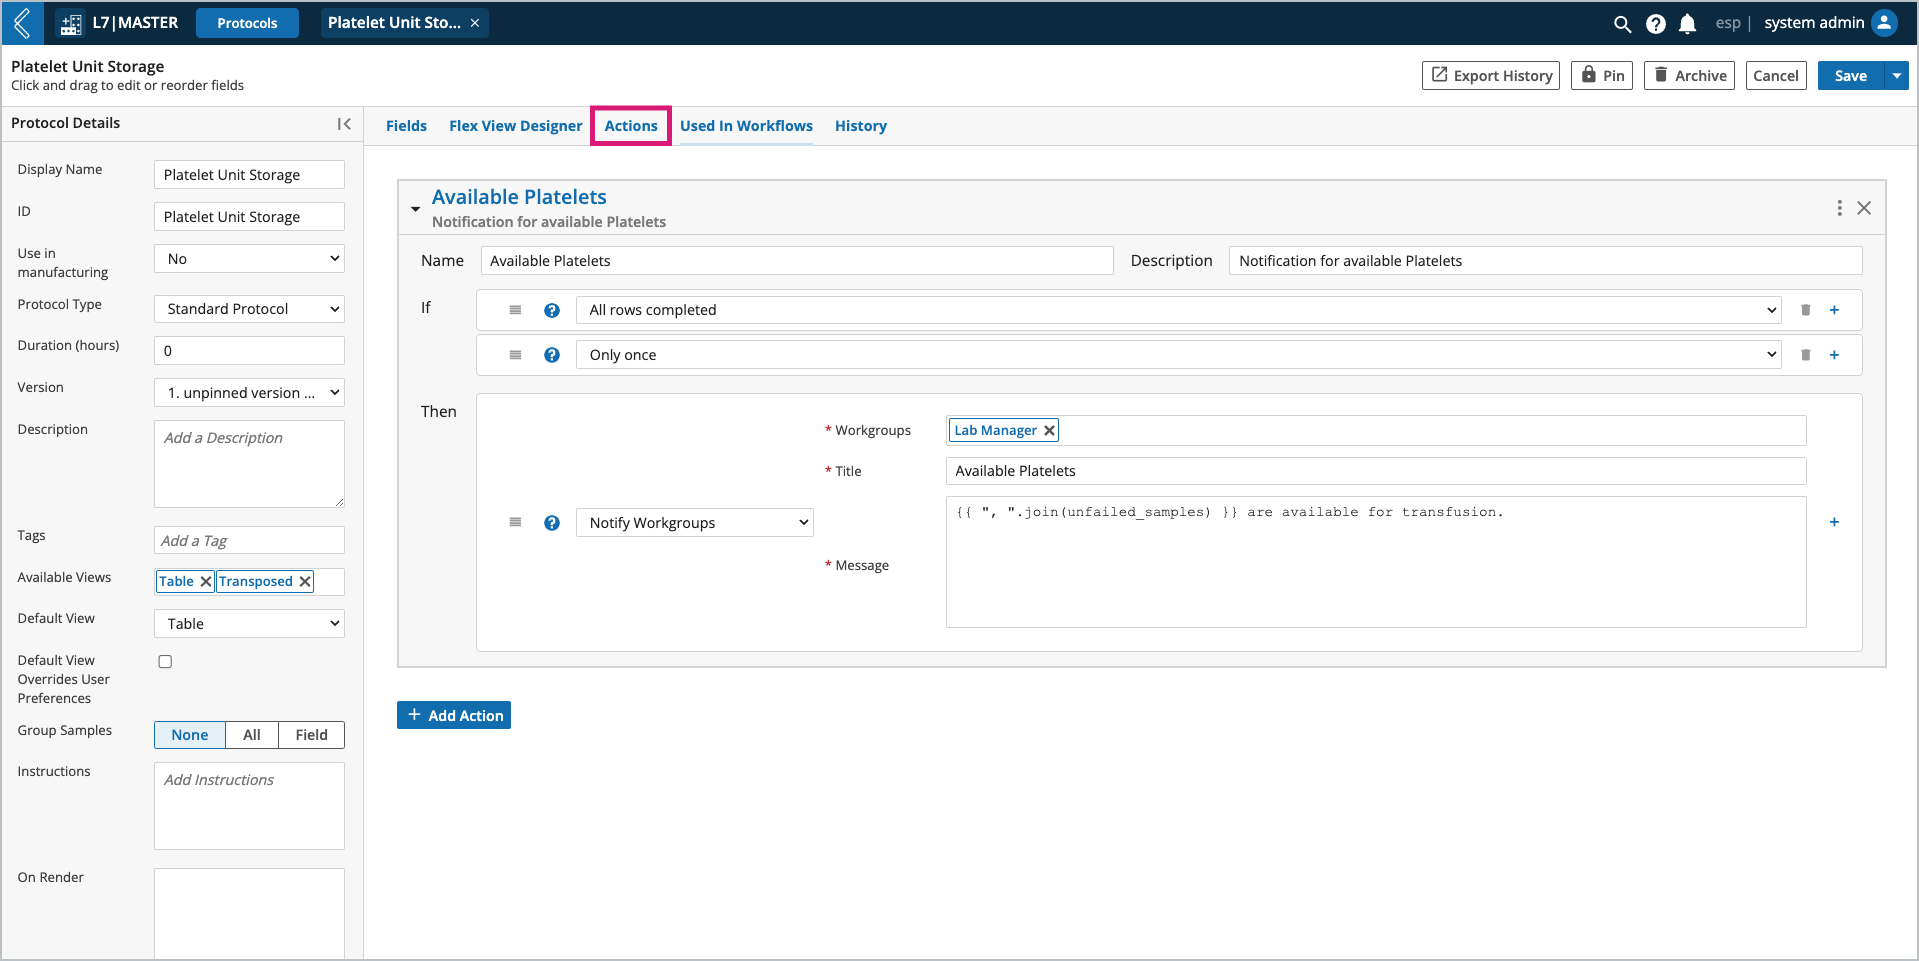Show help for All rows completed condition
1919x961 pixels.
(552, 310)
